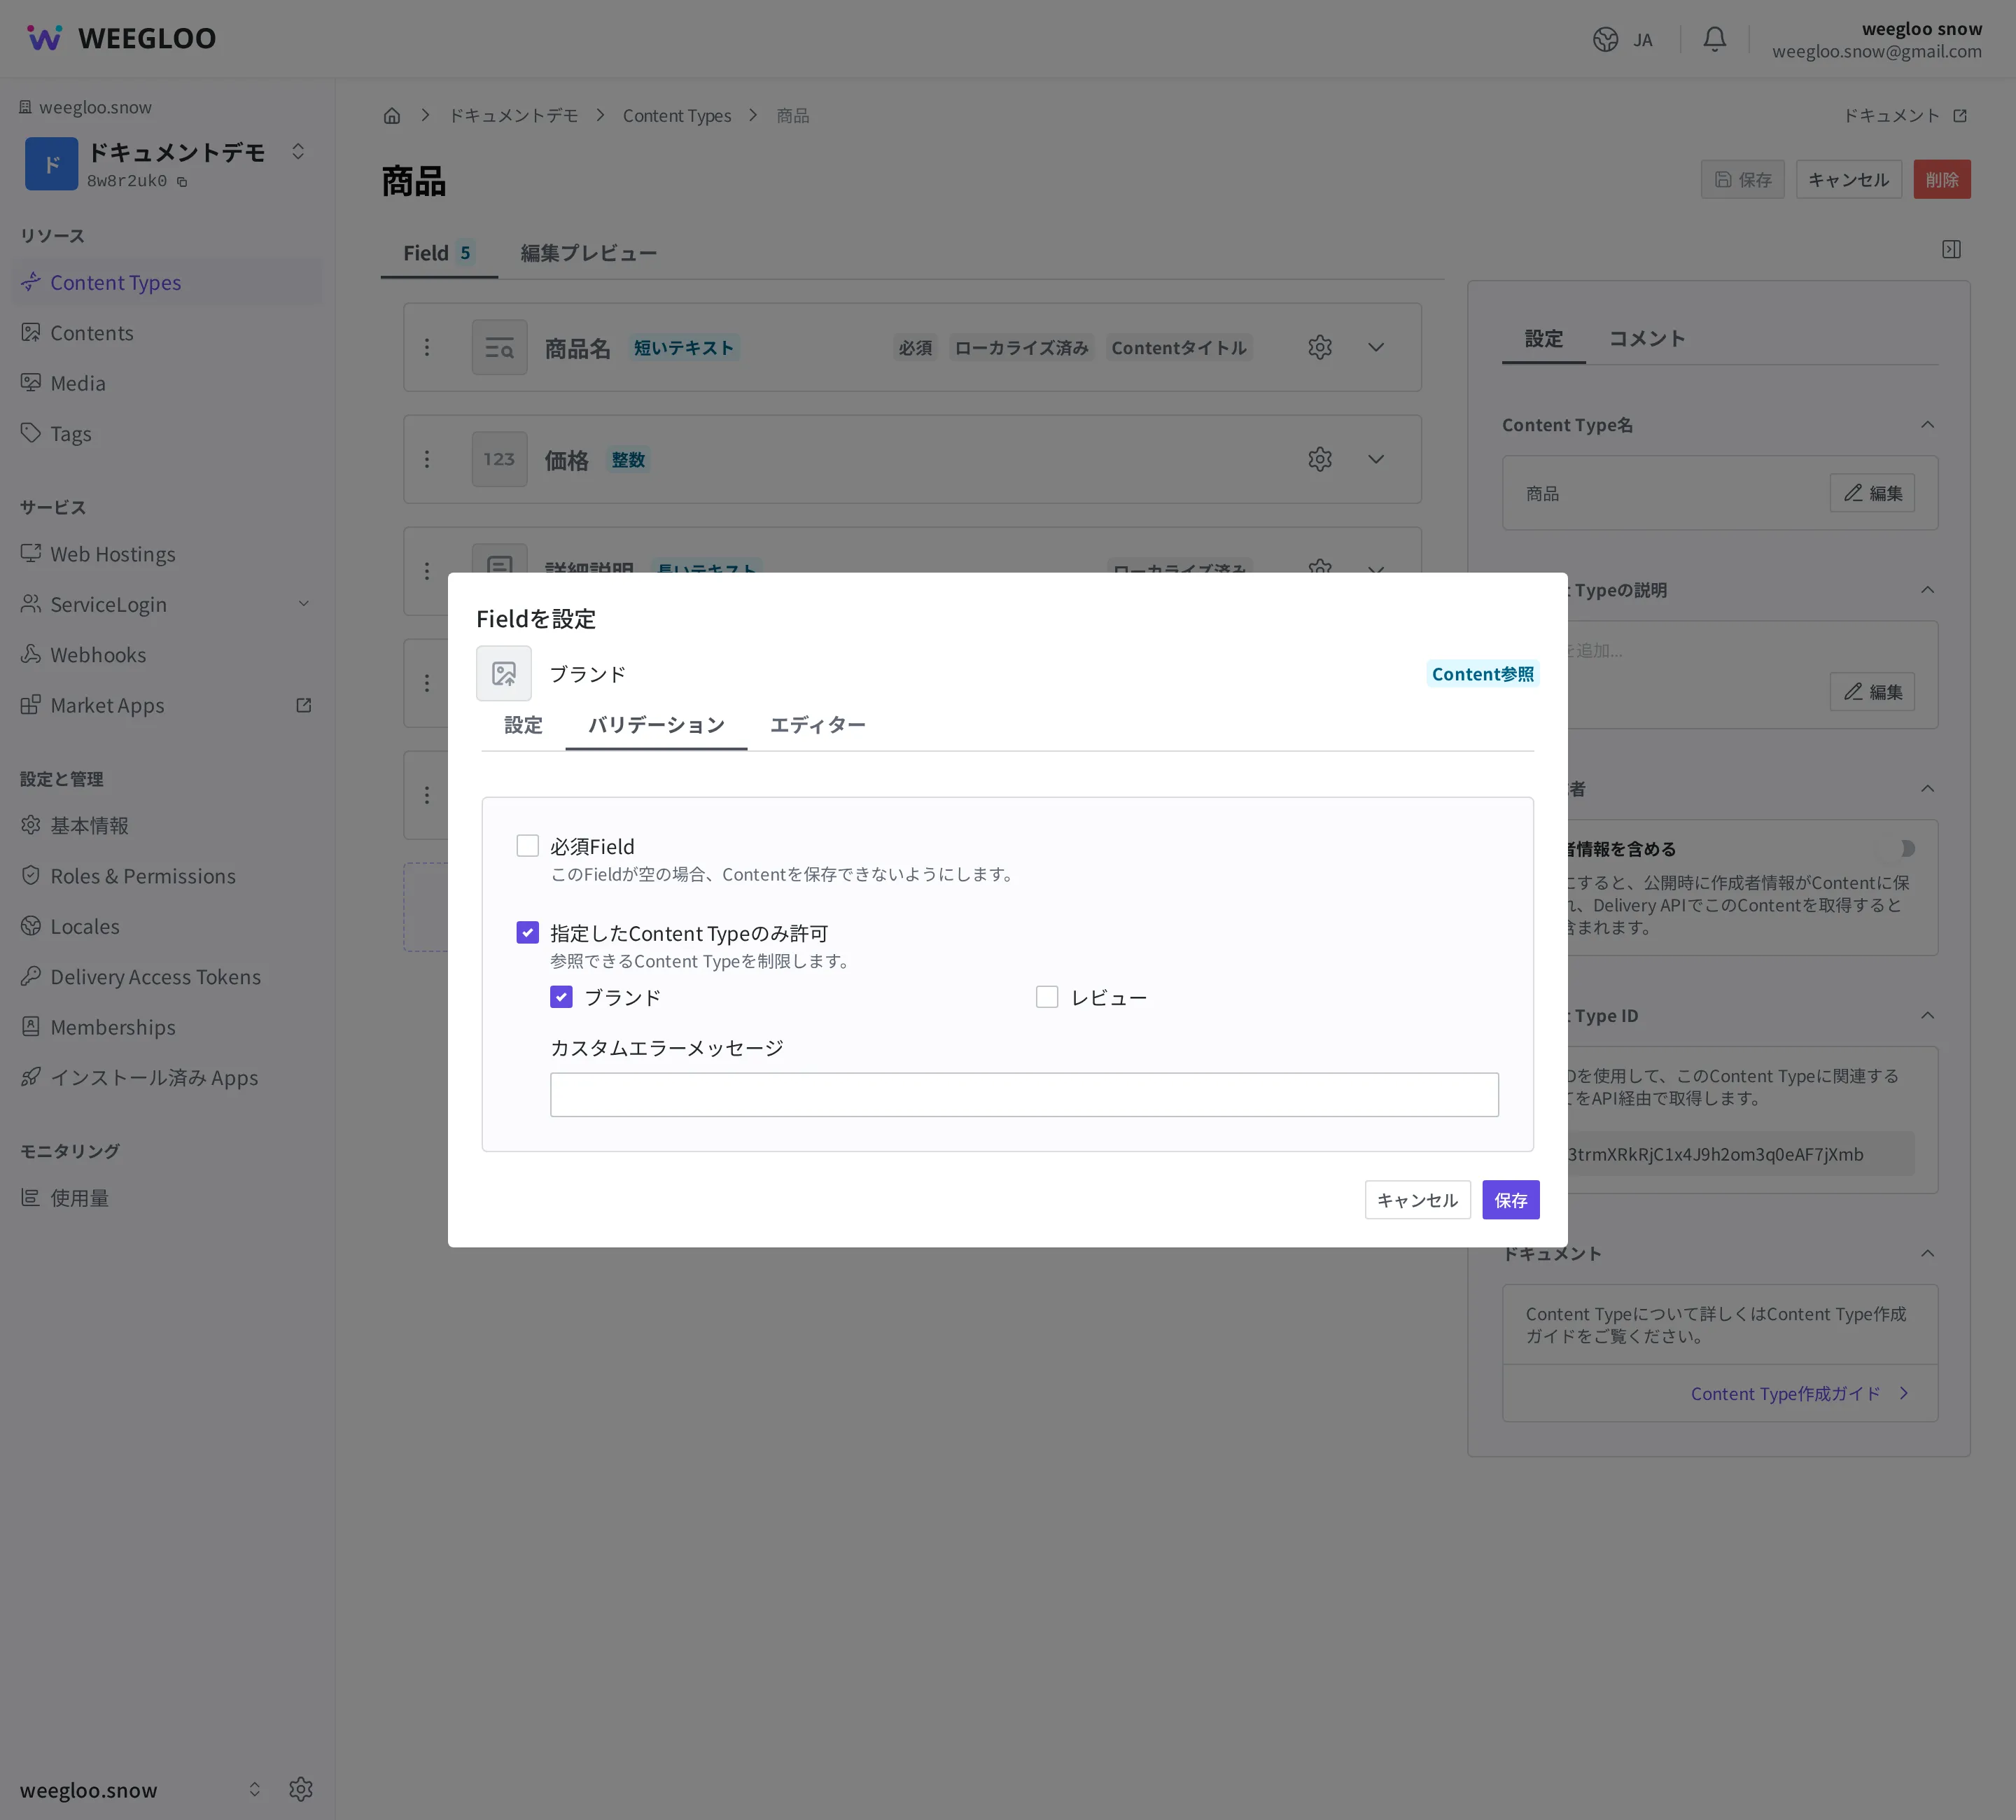Click the page header キャンセル button
This screenshot has height=1820, width=2016.
point(1848,180)
